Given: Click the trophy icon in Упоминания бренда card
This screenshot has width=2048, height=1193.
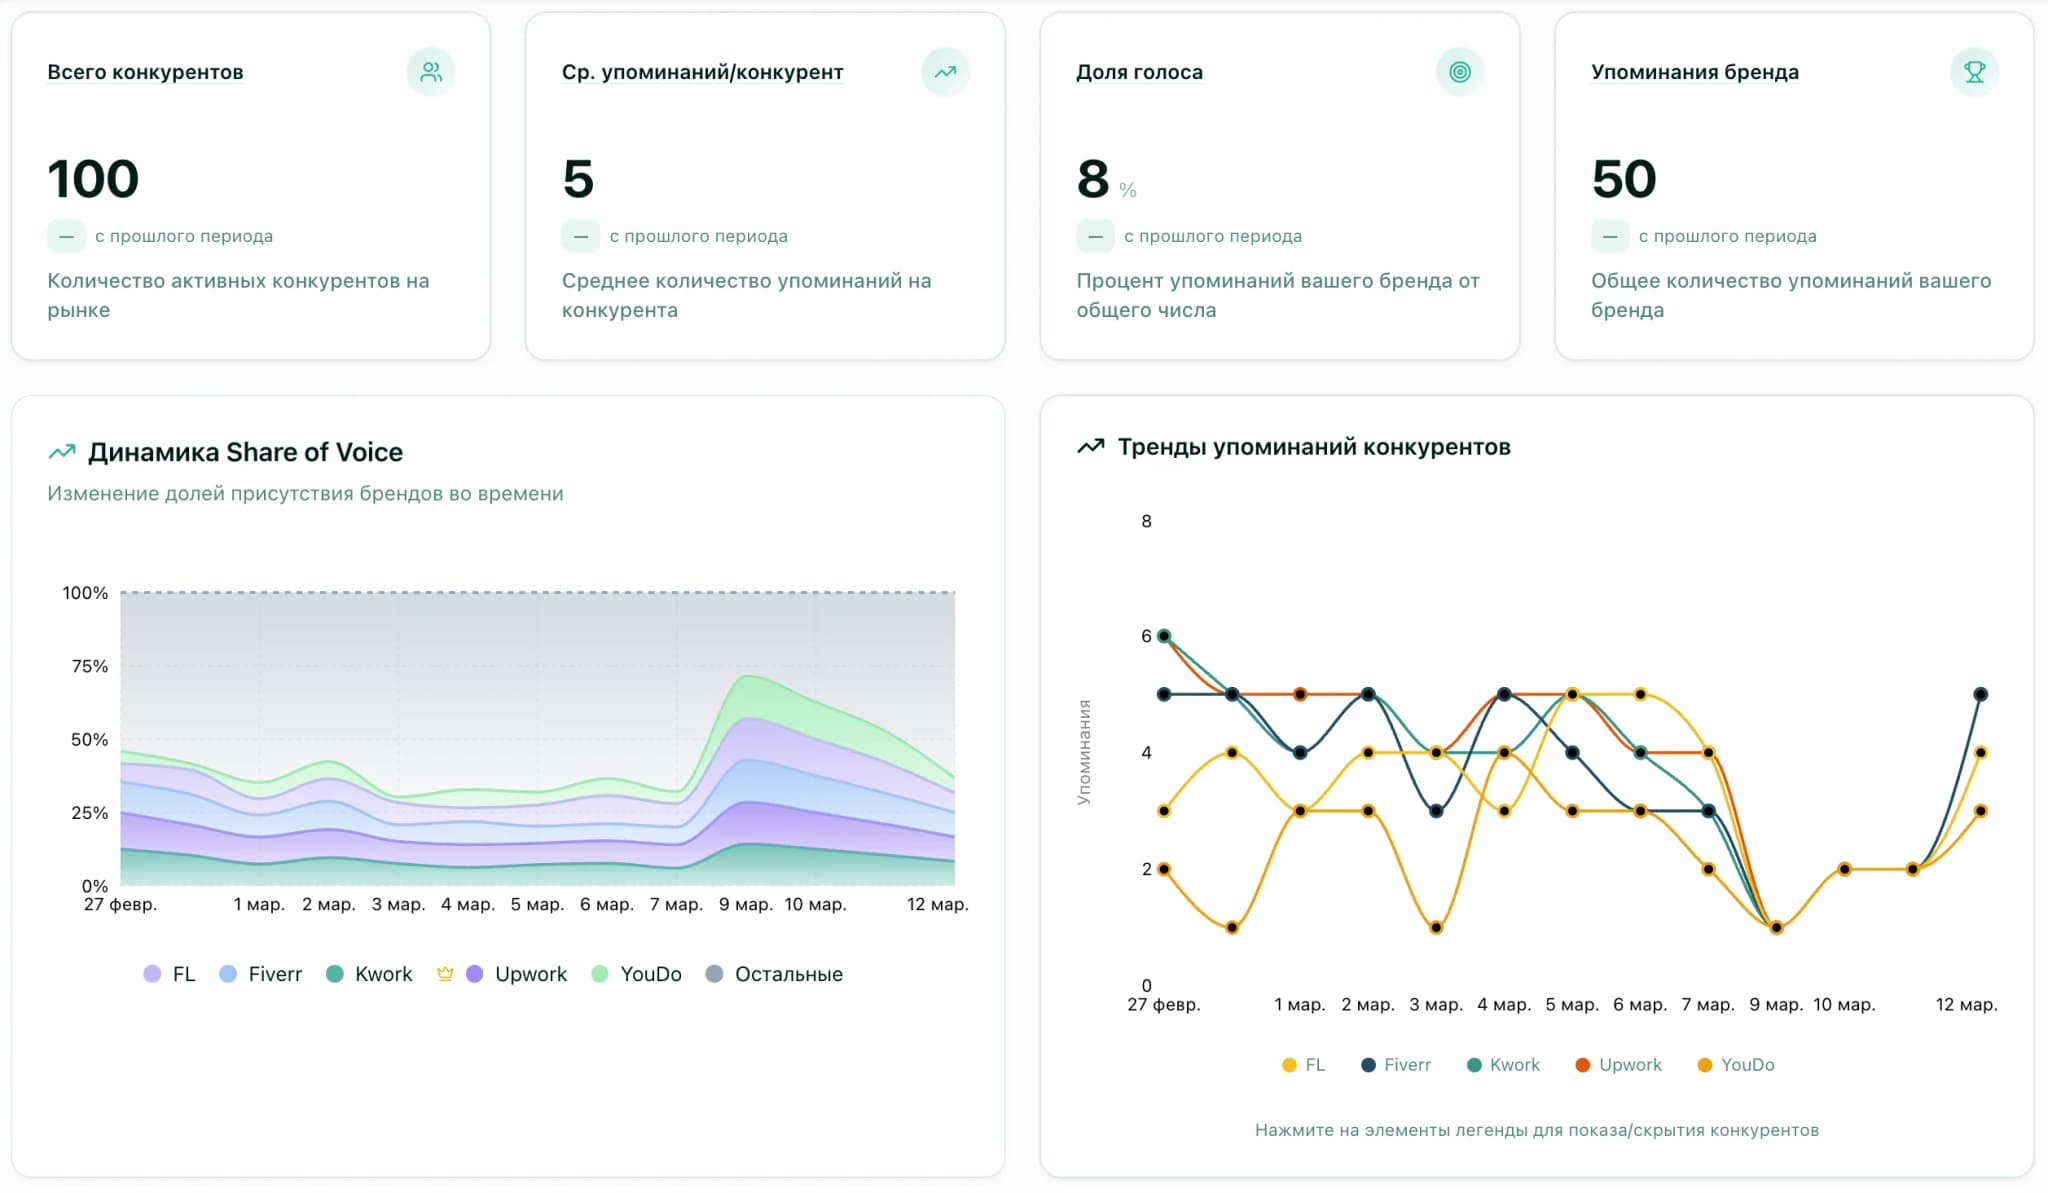Looking at the screenshot, I should (1974, 72).
